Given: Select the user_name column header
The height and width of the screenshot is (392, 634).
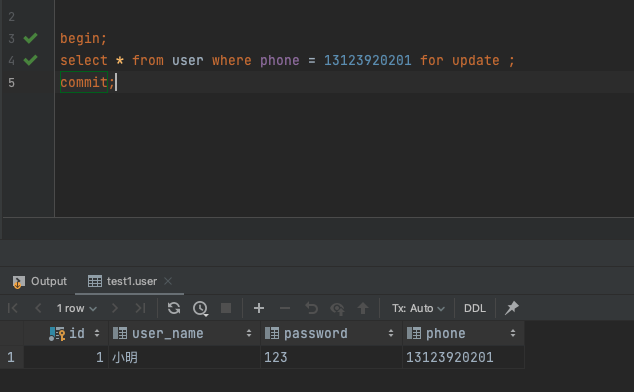Looking at the screenshot, I should coord(184,333).
